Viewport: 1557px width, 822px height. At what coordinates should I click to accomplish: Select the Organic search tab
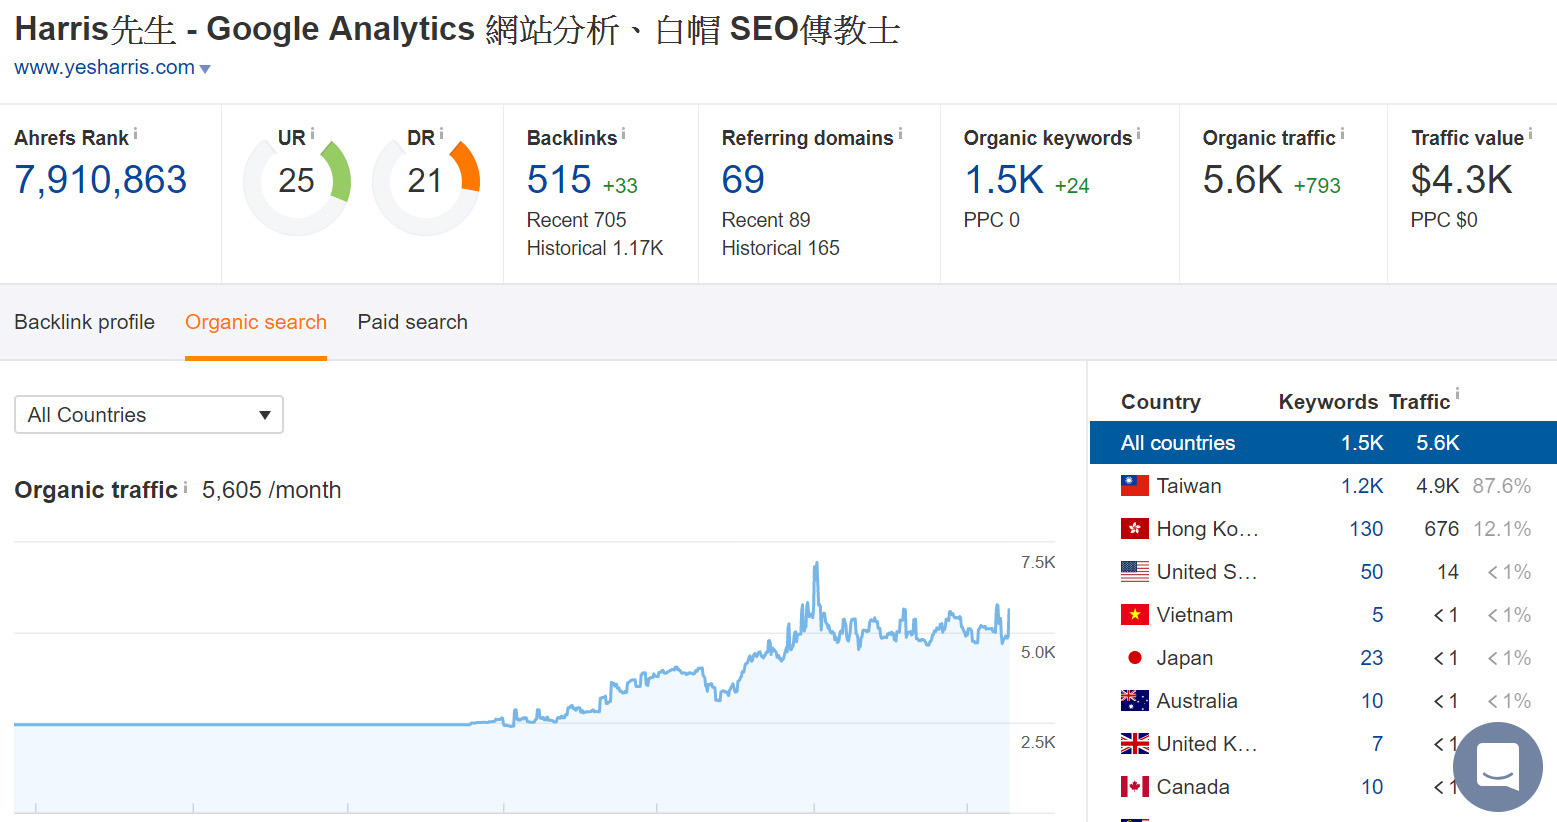[x=256, y=322]
